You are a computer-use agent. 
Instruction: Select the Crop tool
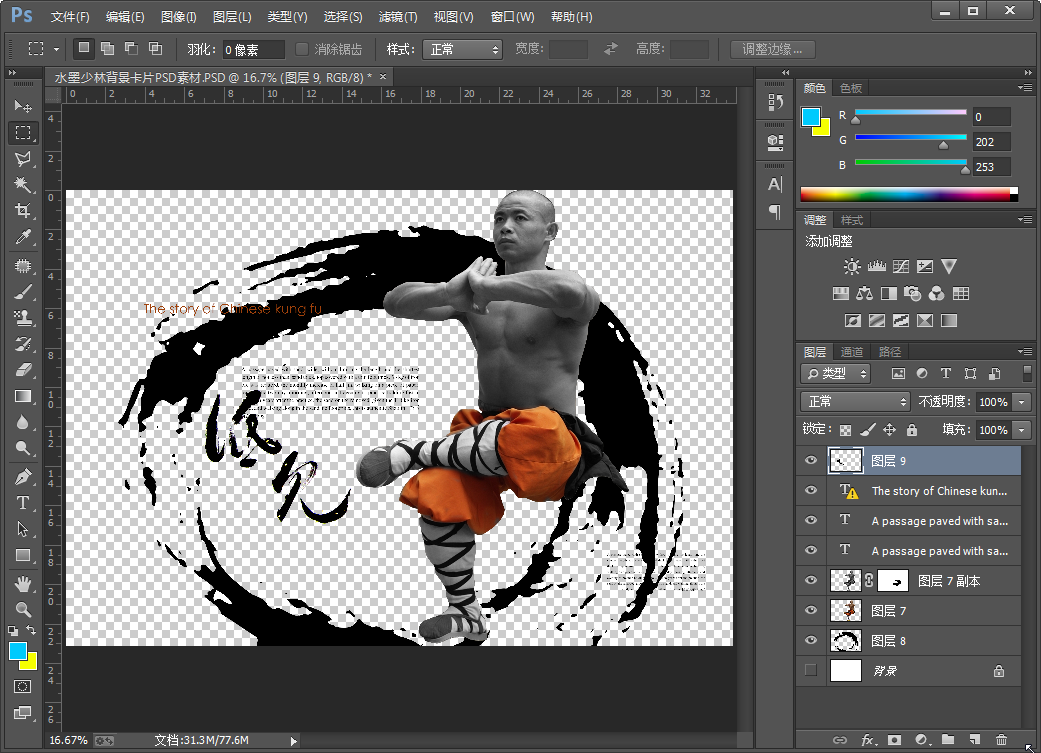[23, 211]
